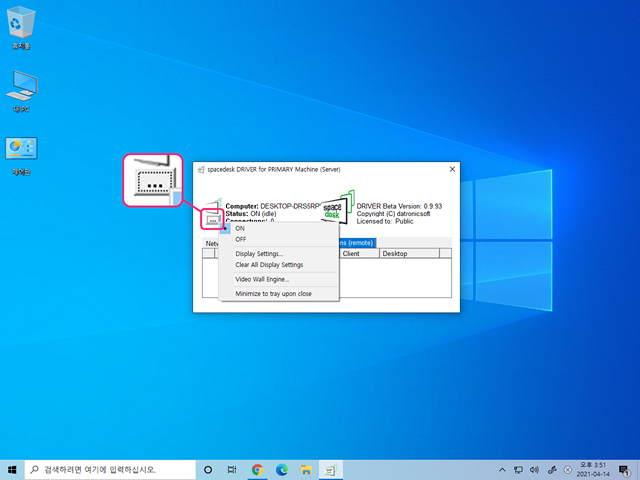Turn spacedesk OFF from the menu

pos(241,240)
